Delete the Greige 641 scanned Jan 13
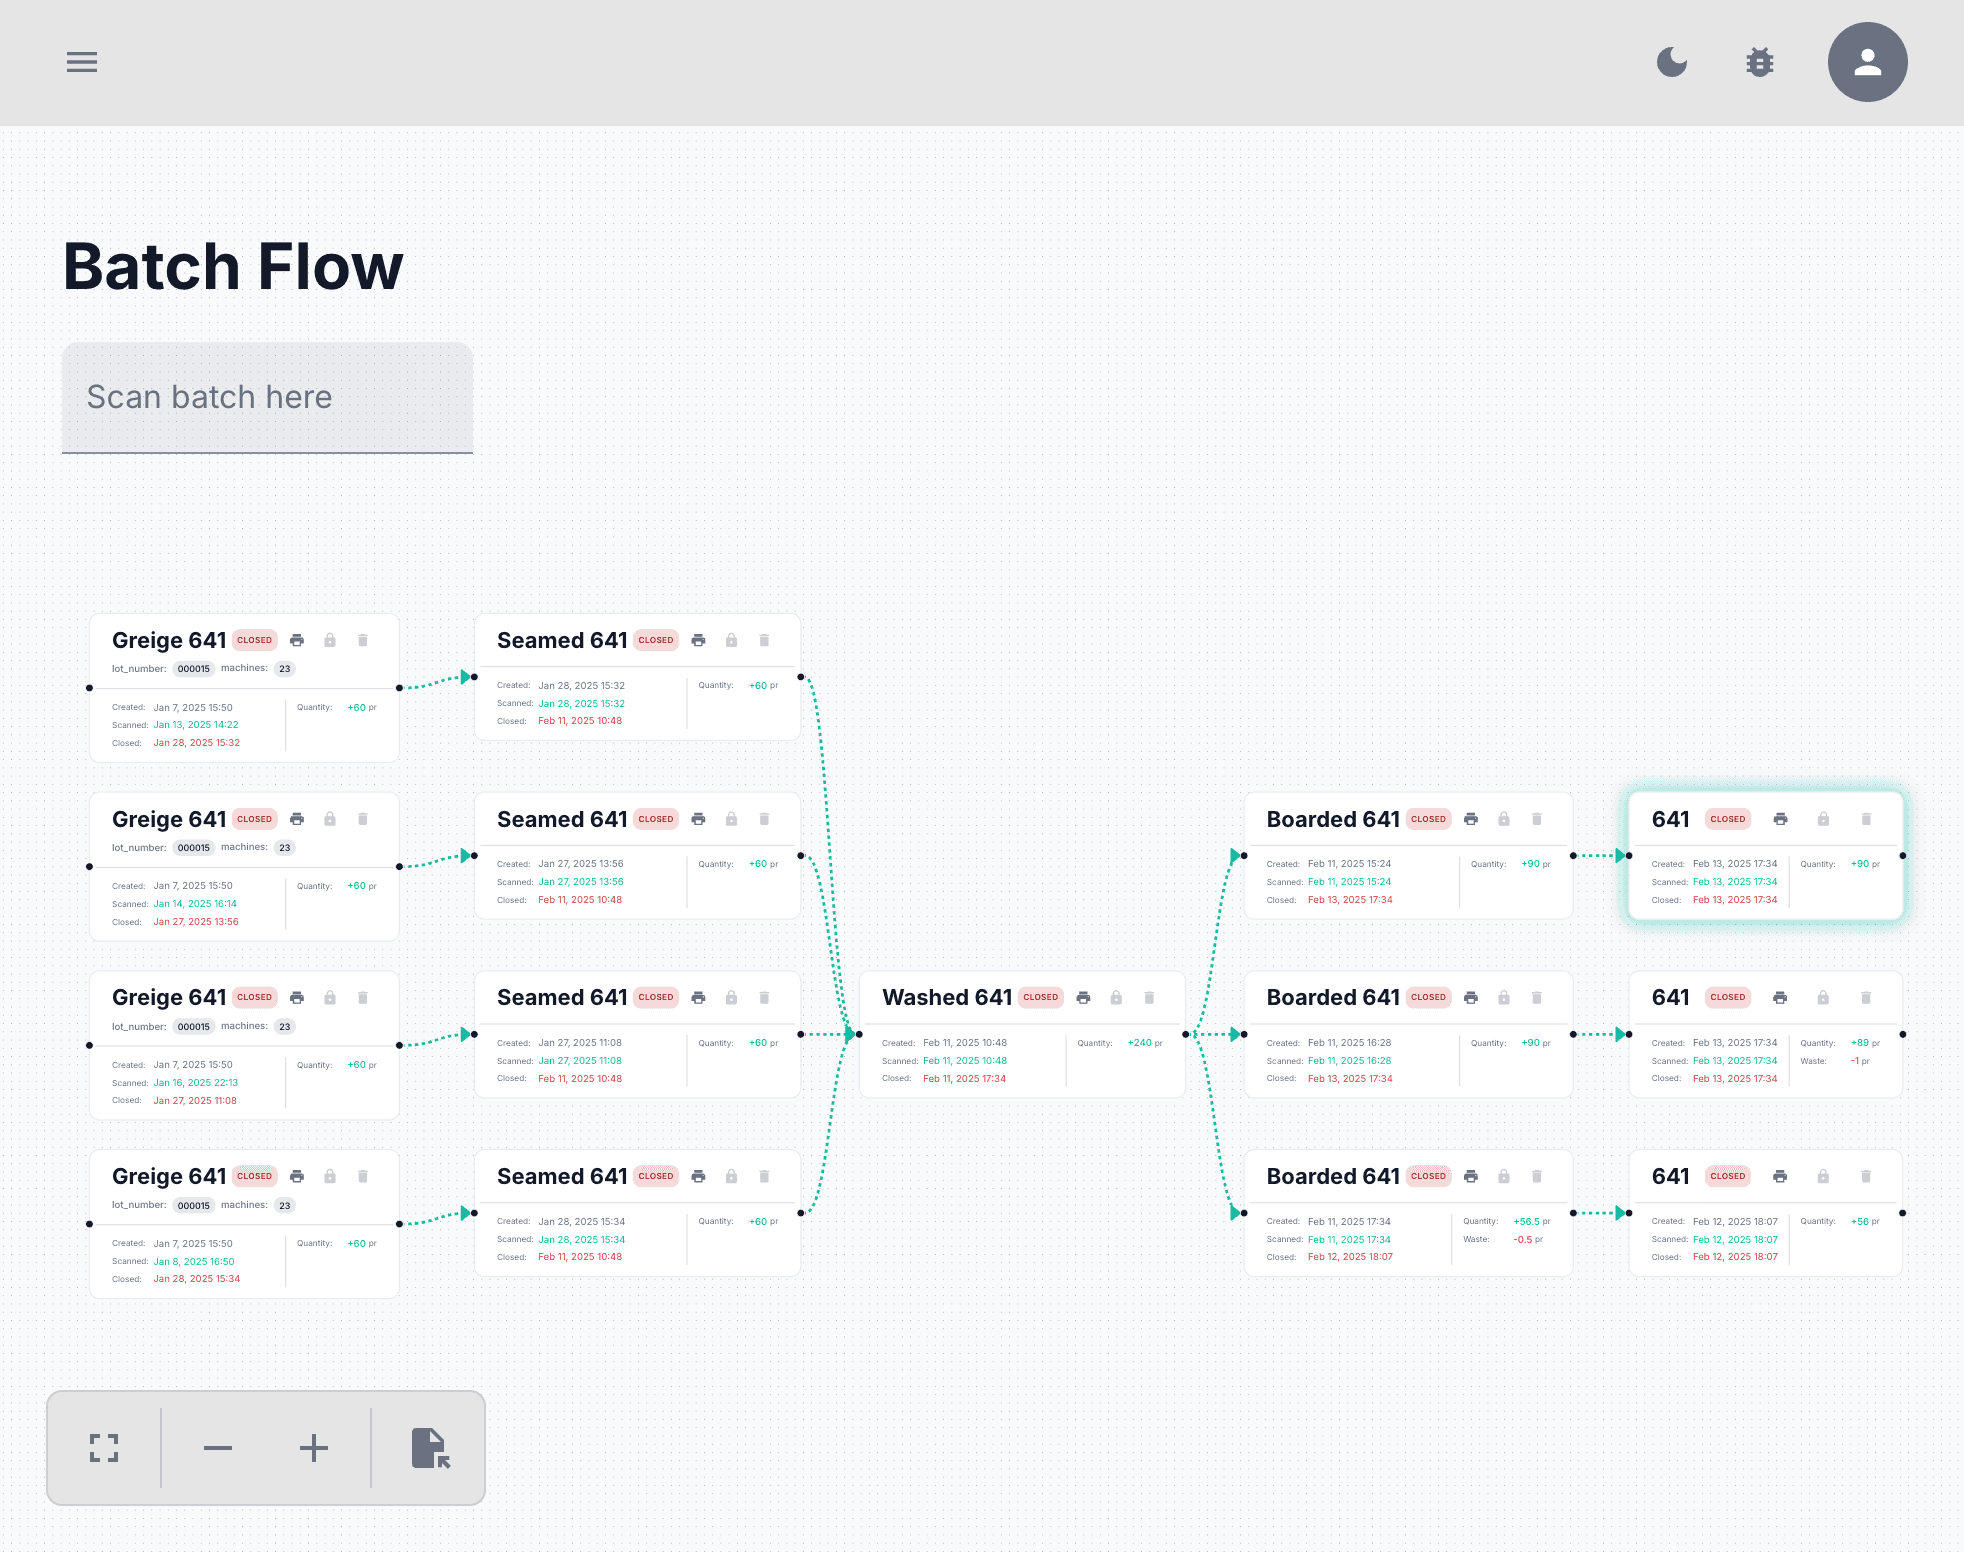This screenshot has height=1552, width=1964. click(363, 640)
